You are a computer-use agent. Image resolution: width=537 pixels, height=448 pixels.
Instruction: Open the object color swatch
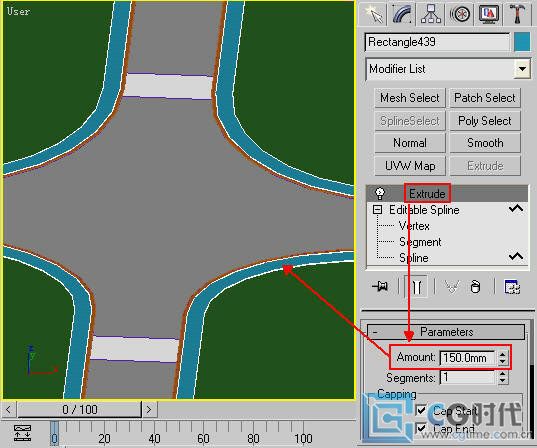point(522,42)
